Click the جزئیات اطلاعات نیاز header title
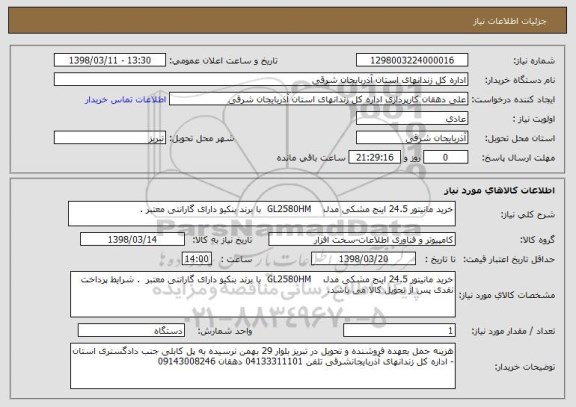 (510, 21)
